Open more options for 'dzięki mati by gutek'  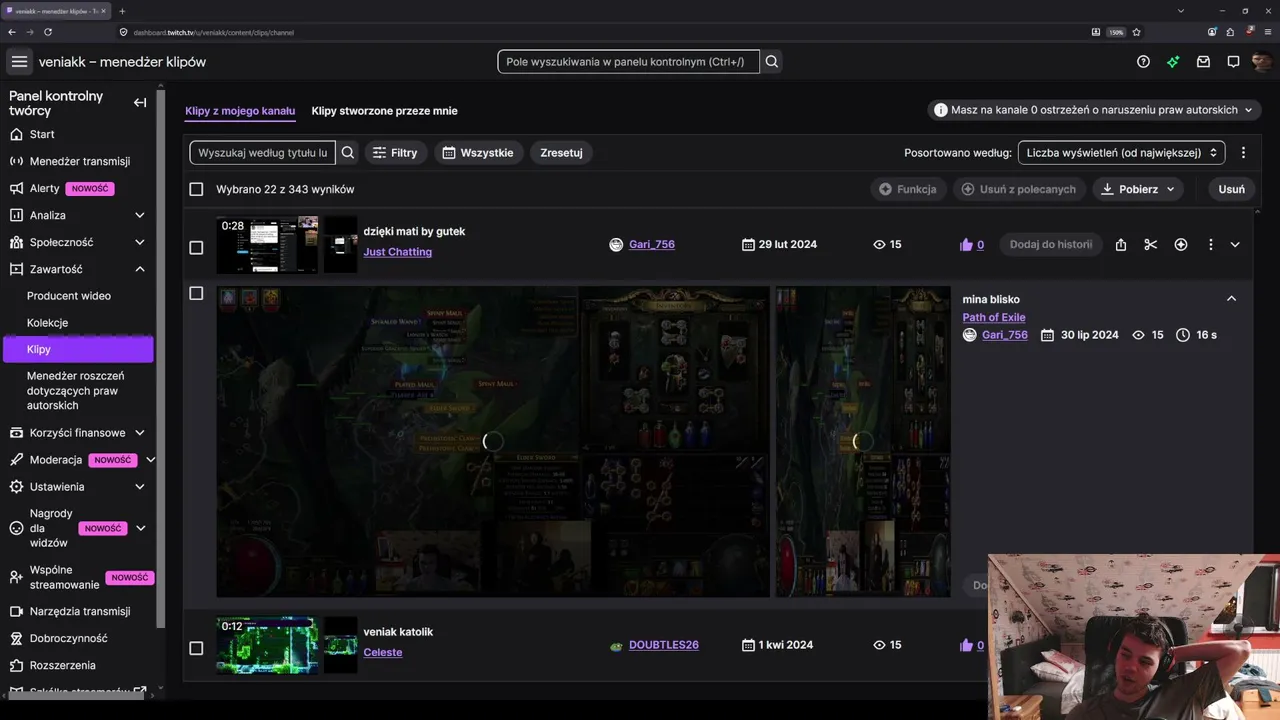coord(1211,245)
